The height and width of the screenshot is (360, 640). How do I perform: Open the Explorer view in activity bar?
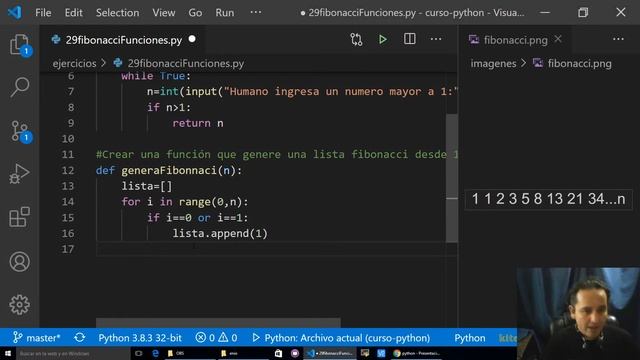(19, 44)
